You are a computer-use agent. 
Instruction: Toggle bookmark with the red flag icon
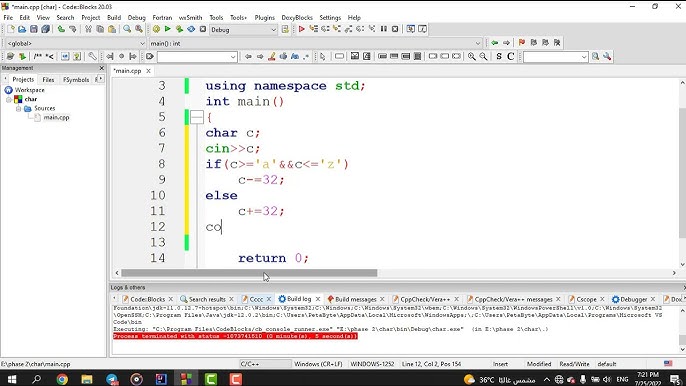[522, 43]
